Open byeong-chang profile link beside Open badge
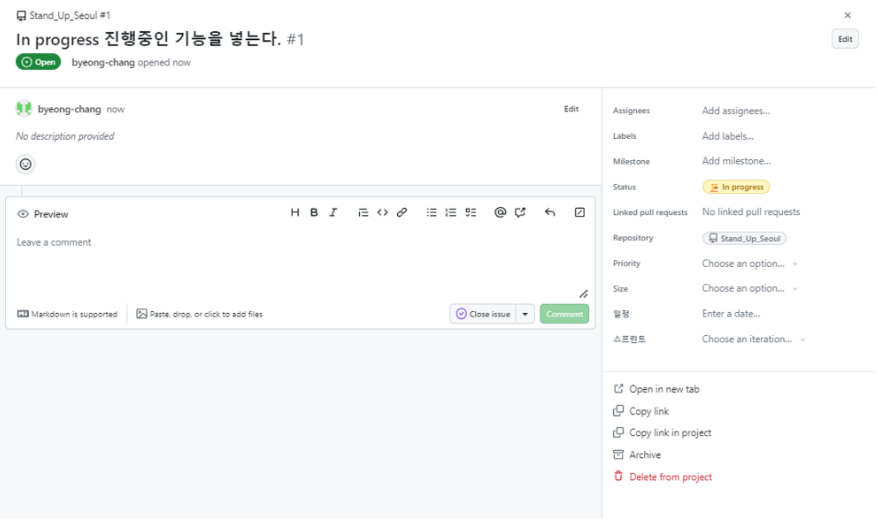Screen dimensions: 878x526 pos(104,63)
